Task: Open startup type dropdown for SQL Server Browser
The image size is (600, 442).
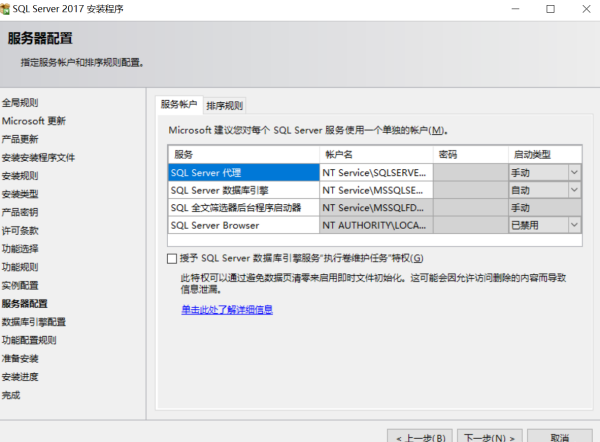Action: 574,226
